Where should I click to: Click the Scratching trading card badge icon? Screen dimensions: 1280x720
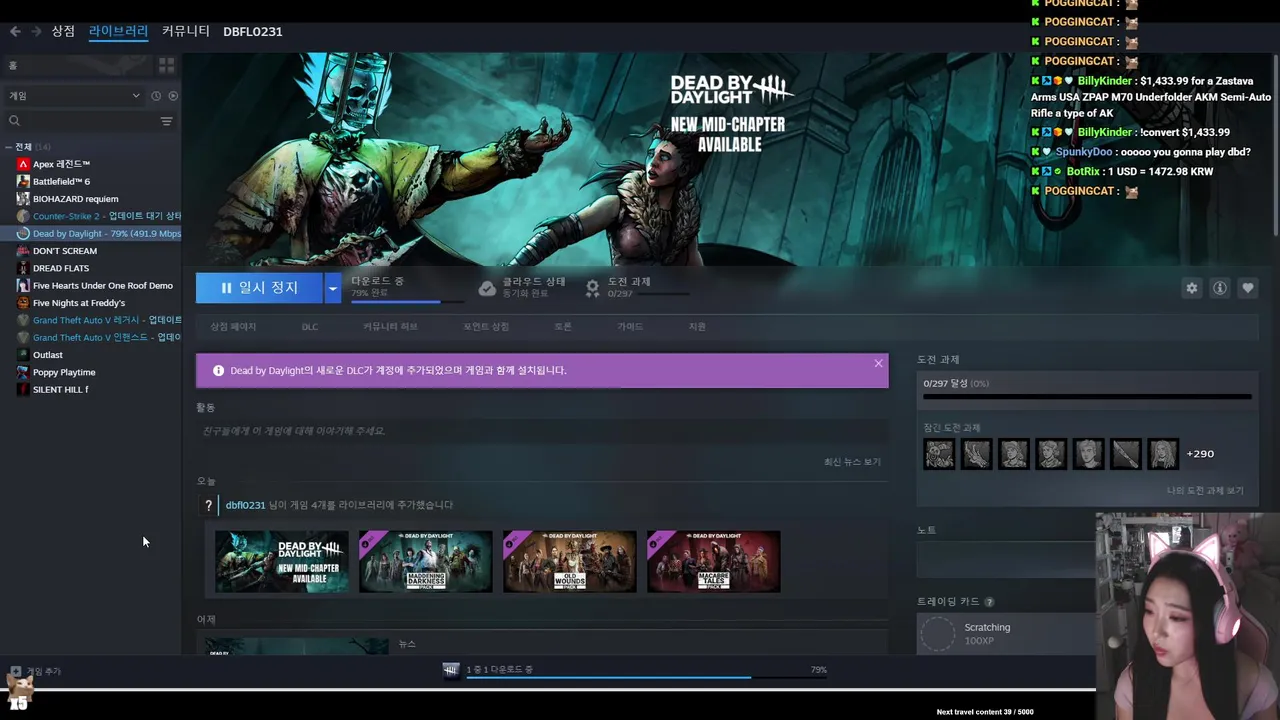click(x=938, y=634)
